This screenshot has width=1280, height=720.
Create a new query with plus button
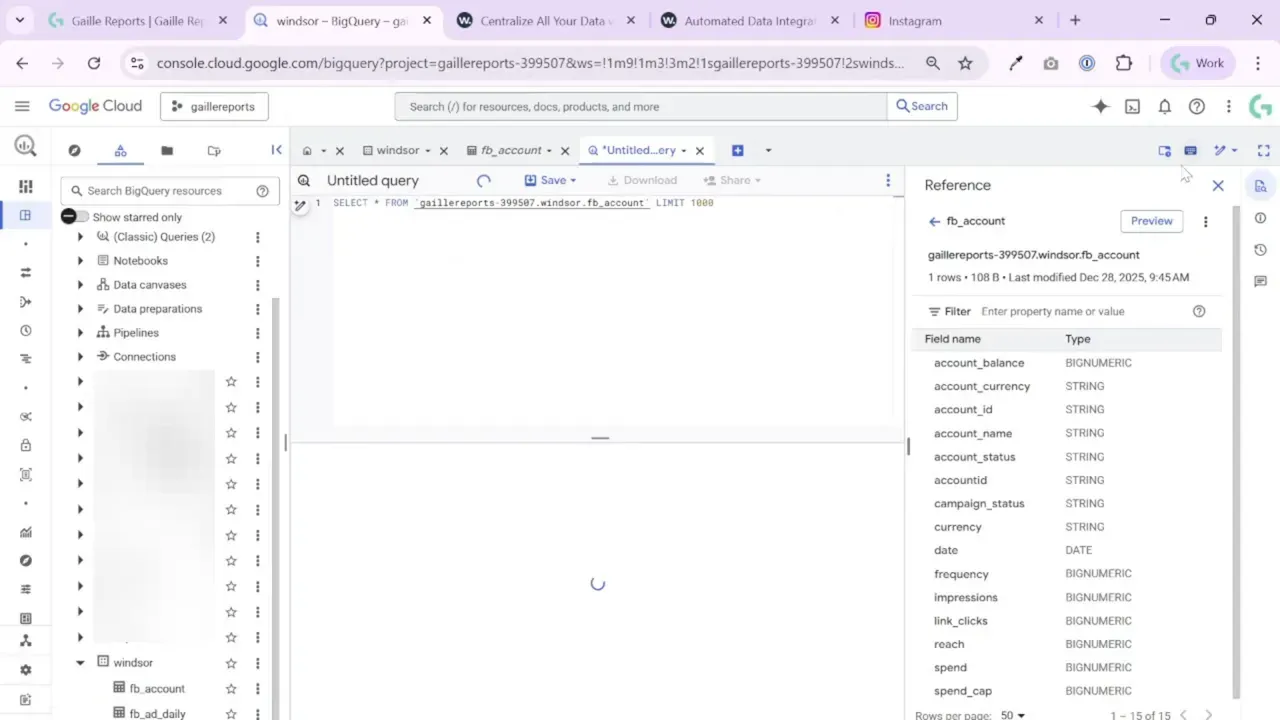(x=737, y=150)
